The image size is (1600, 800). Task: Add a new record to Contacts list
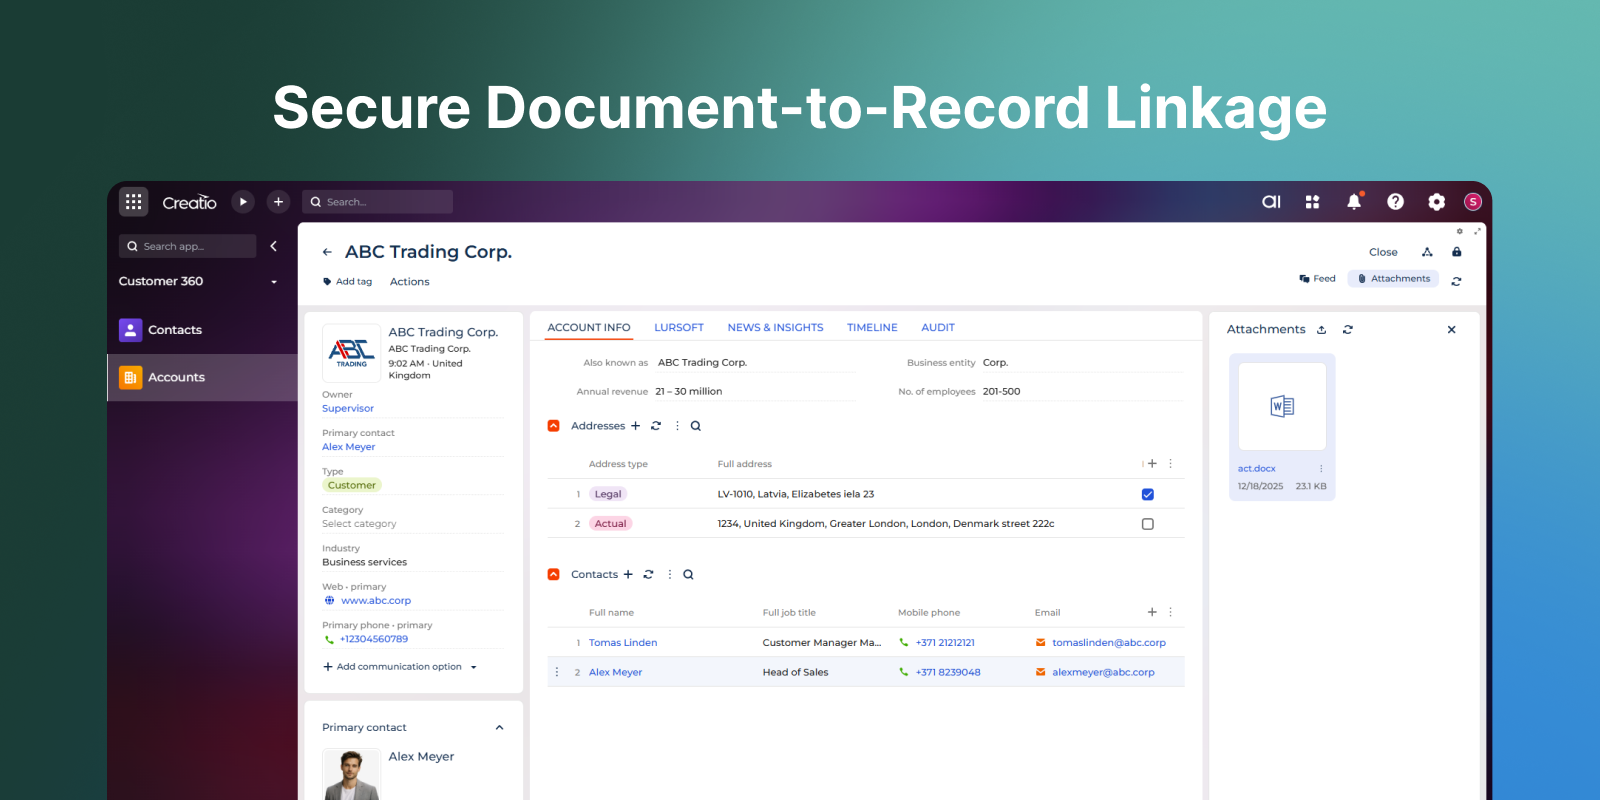click(628, 575)
